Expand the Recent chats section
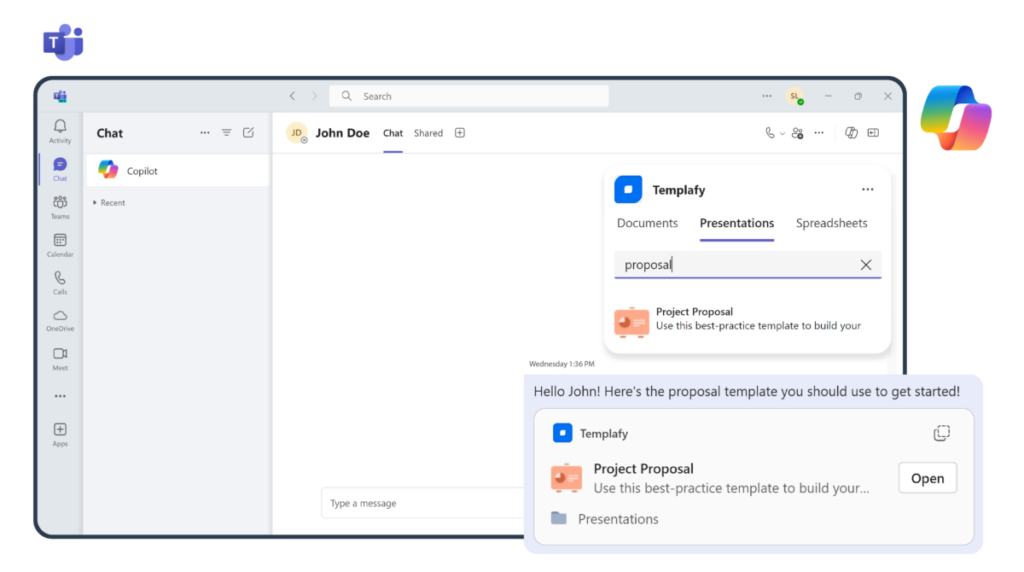 click(x=109, y=202)
